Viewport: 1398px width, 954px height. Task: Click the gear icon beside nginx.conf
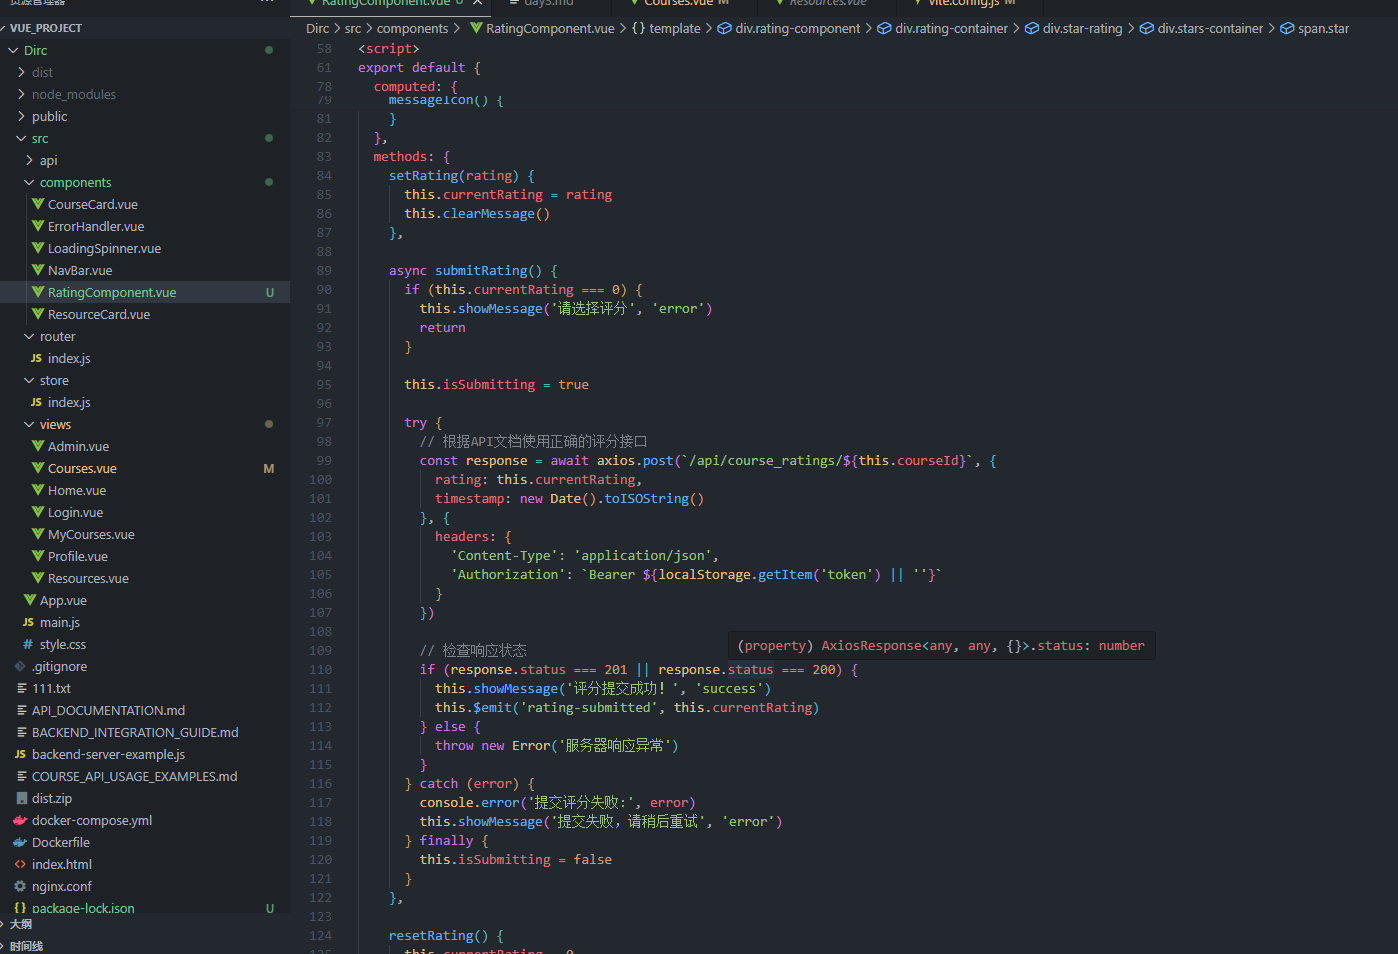coord(20,886)
